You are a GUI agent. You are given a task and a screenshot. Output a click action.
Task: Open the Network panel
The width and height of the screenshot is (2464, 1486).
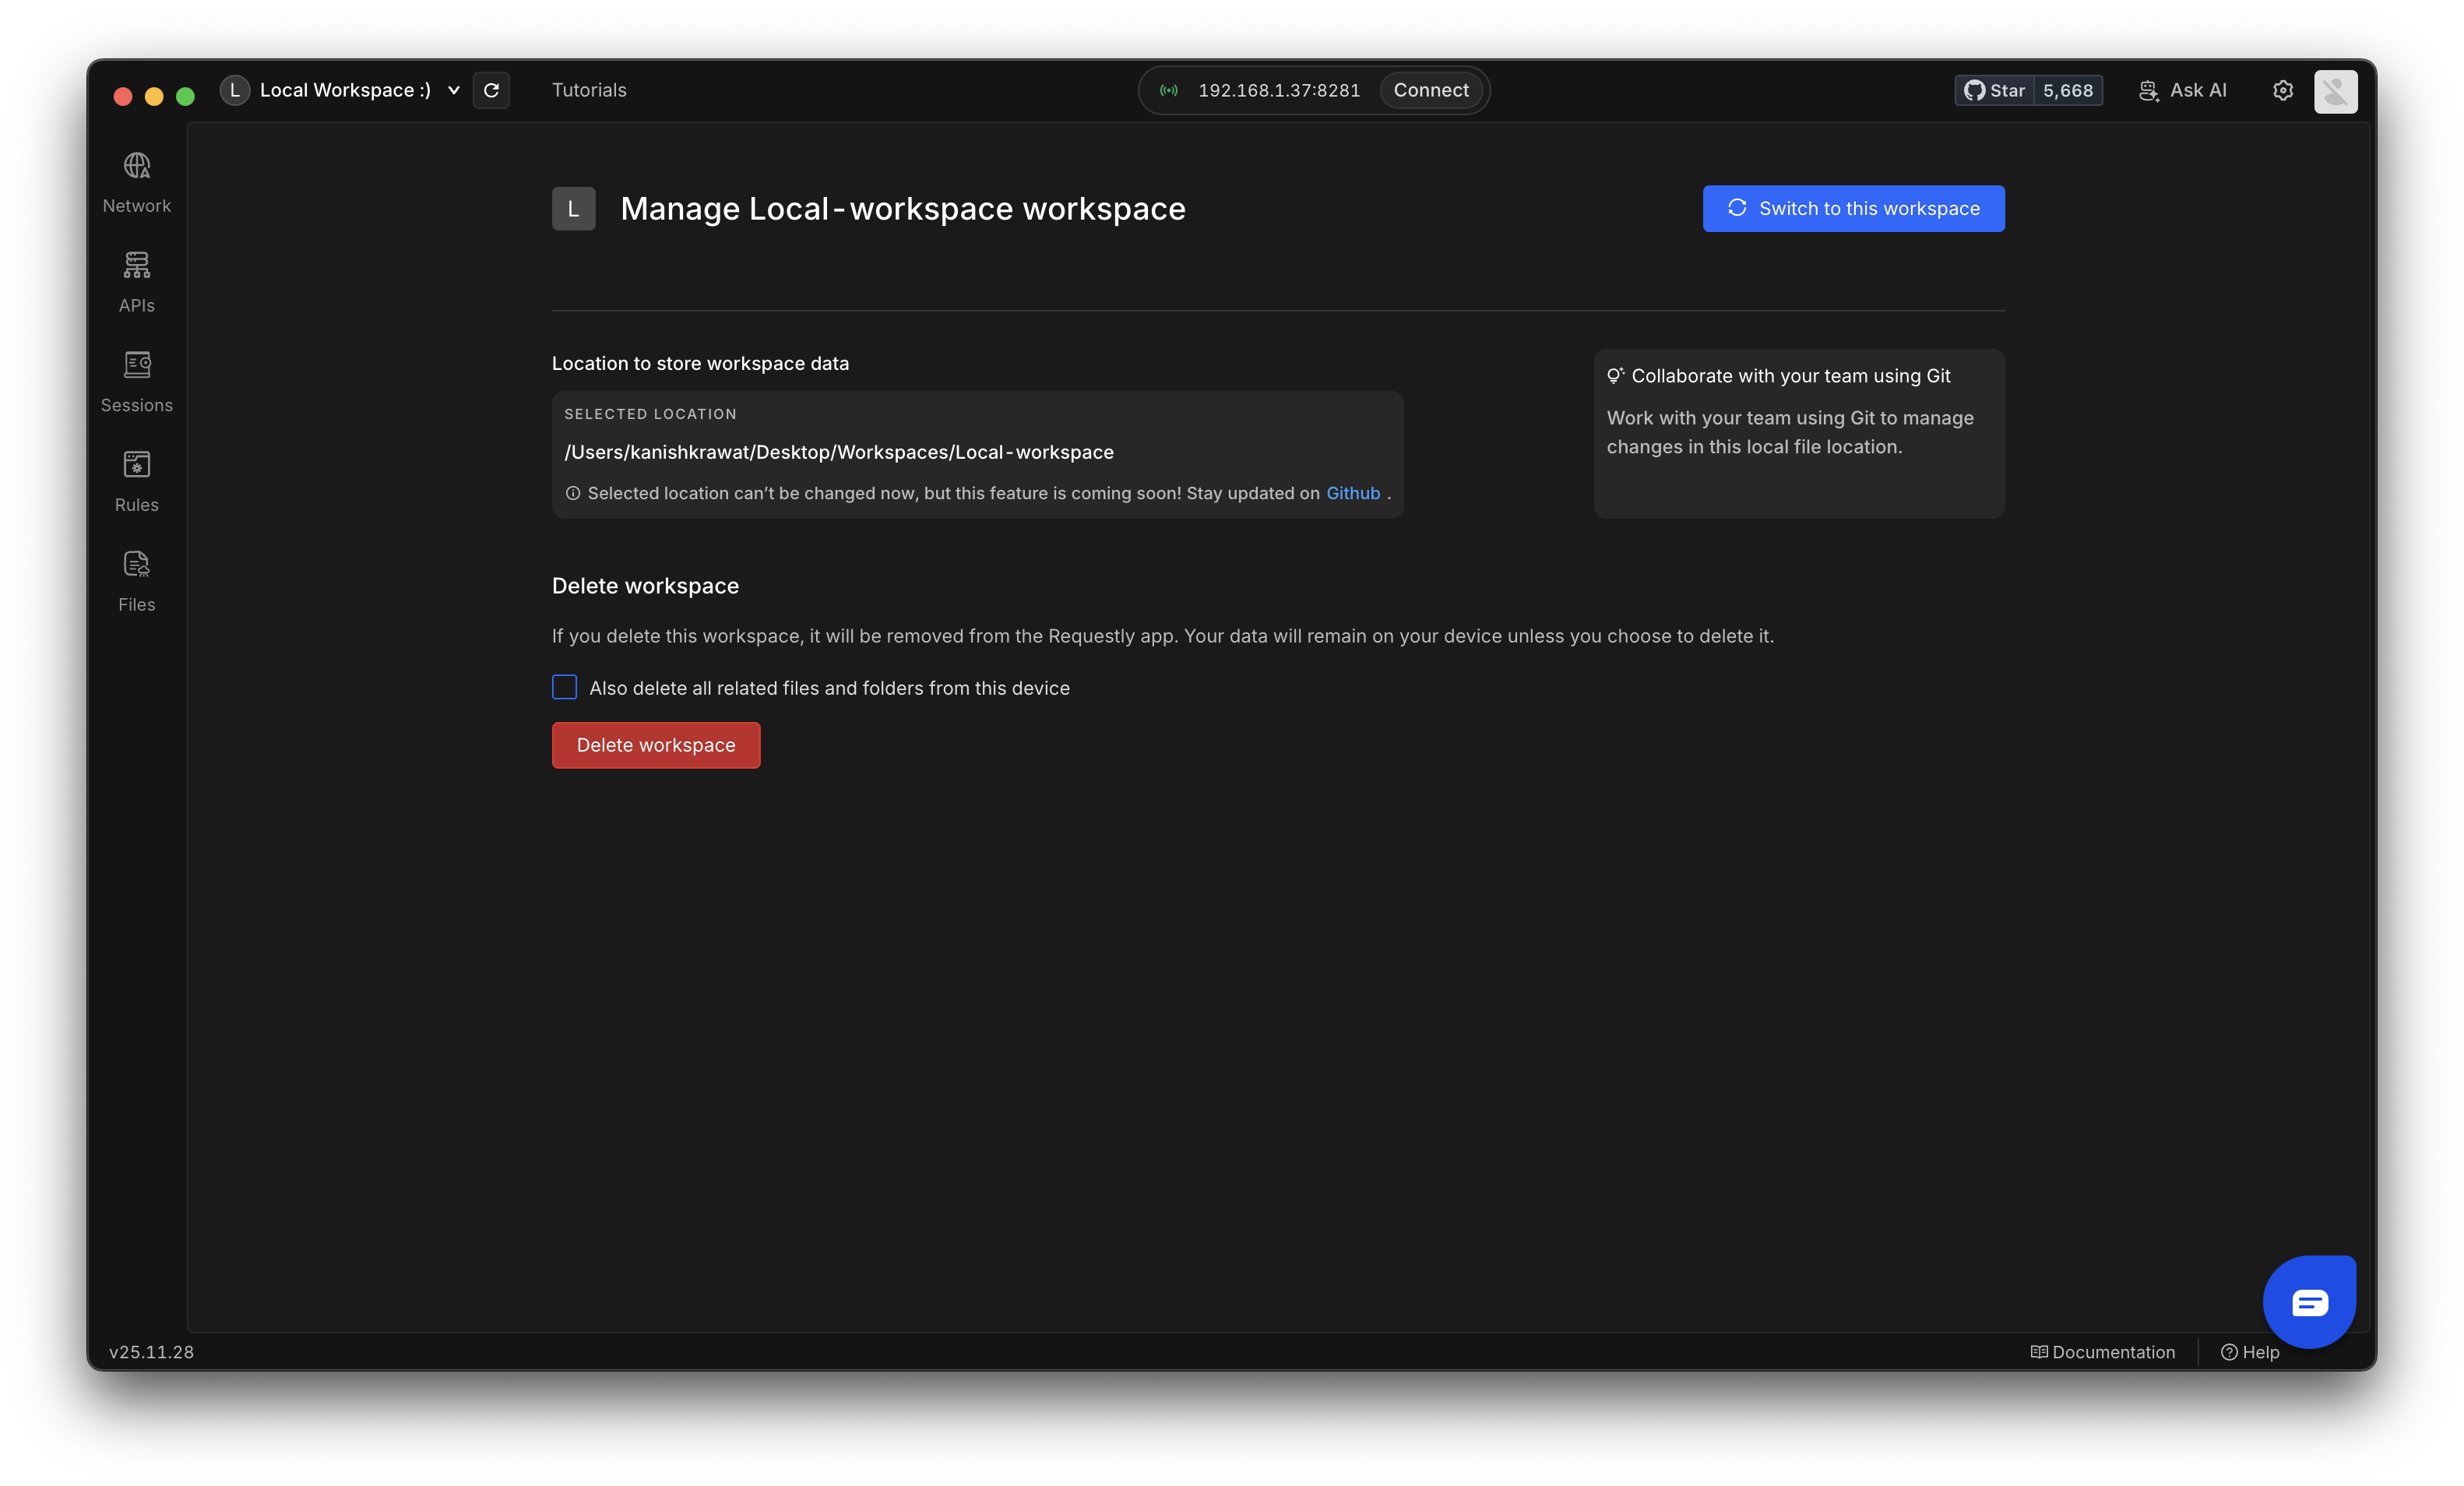[x=136, y=183]
